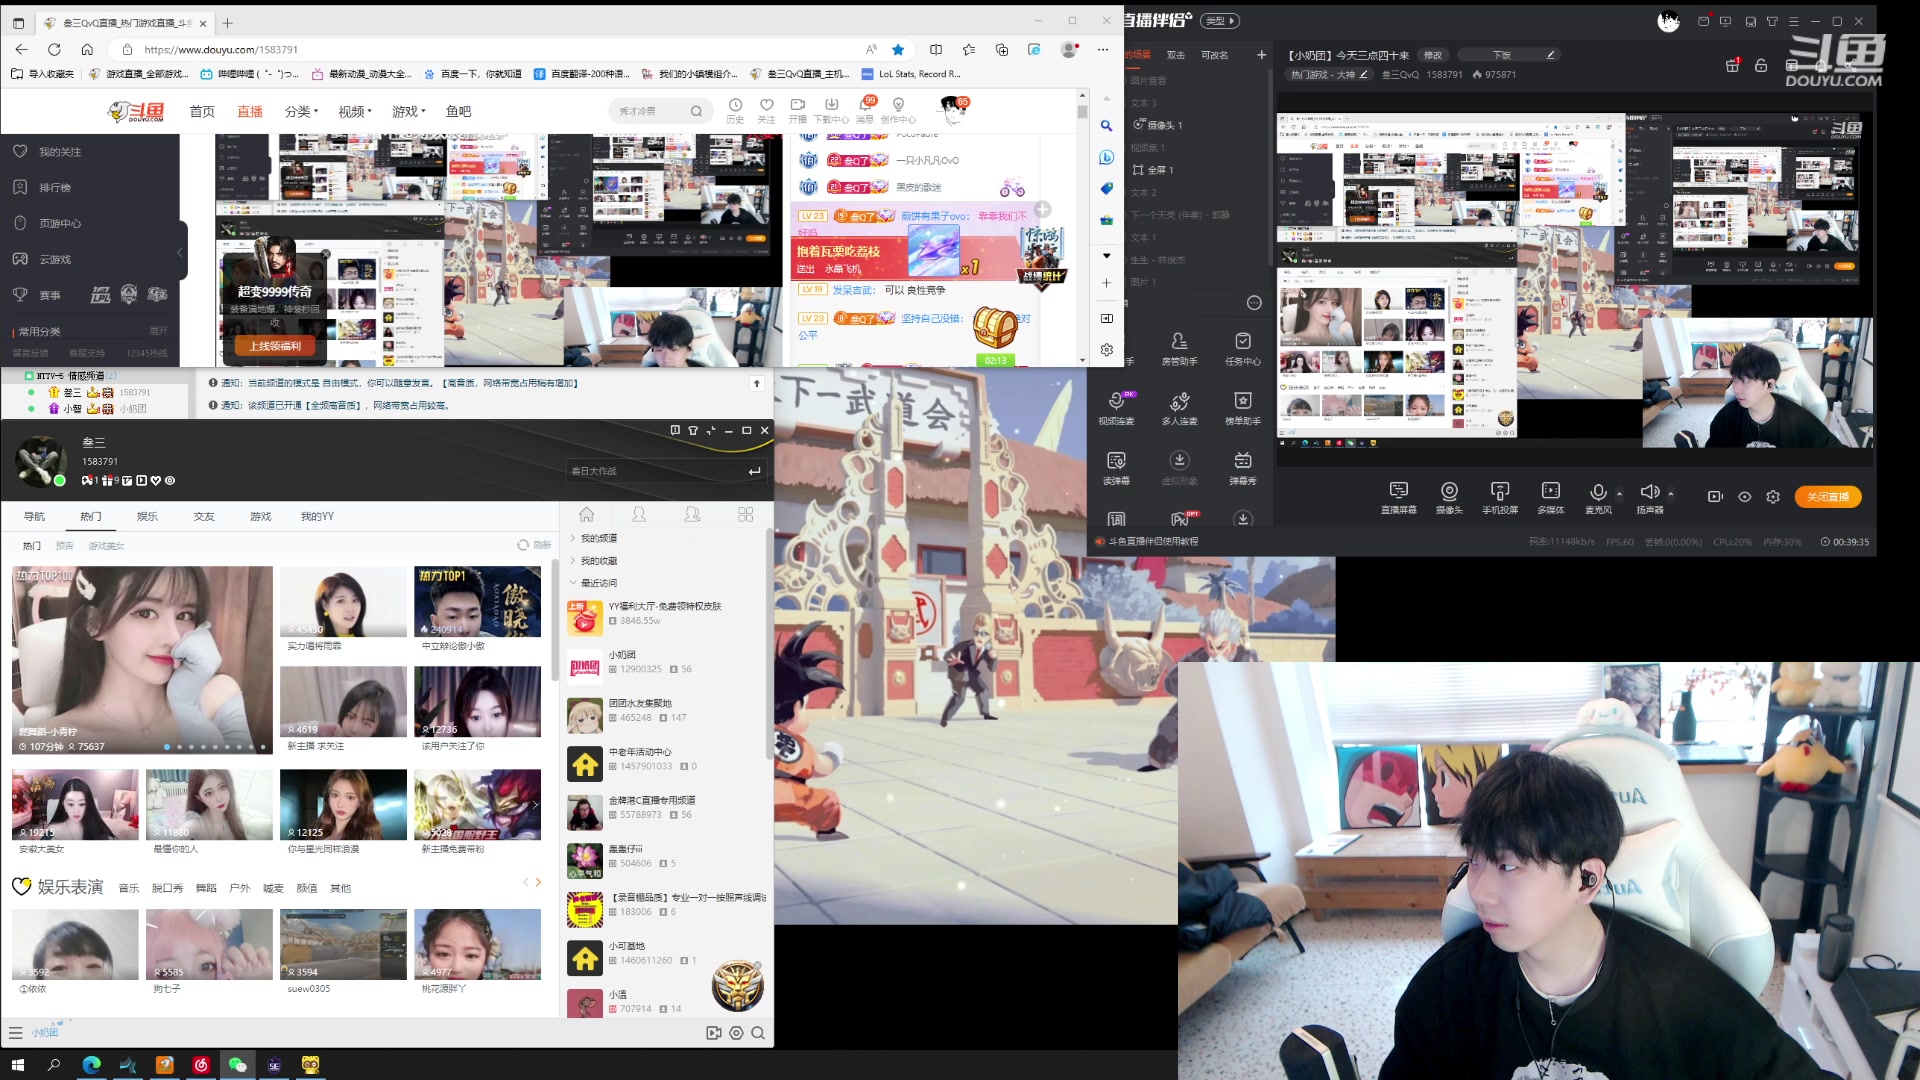
Task: Open 手机投屏 phone screen mirroring
Action: coord(1500,491)
